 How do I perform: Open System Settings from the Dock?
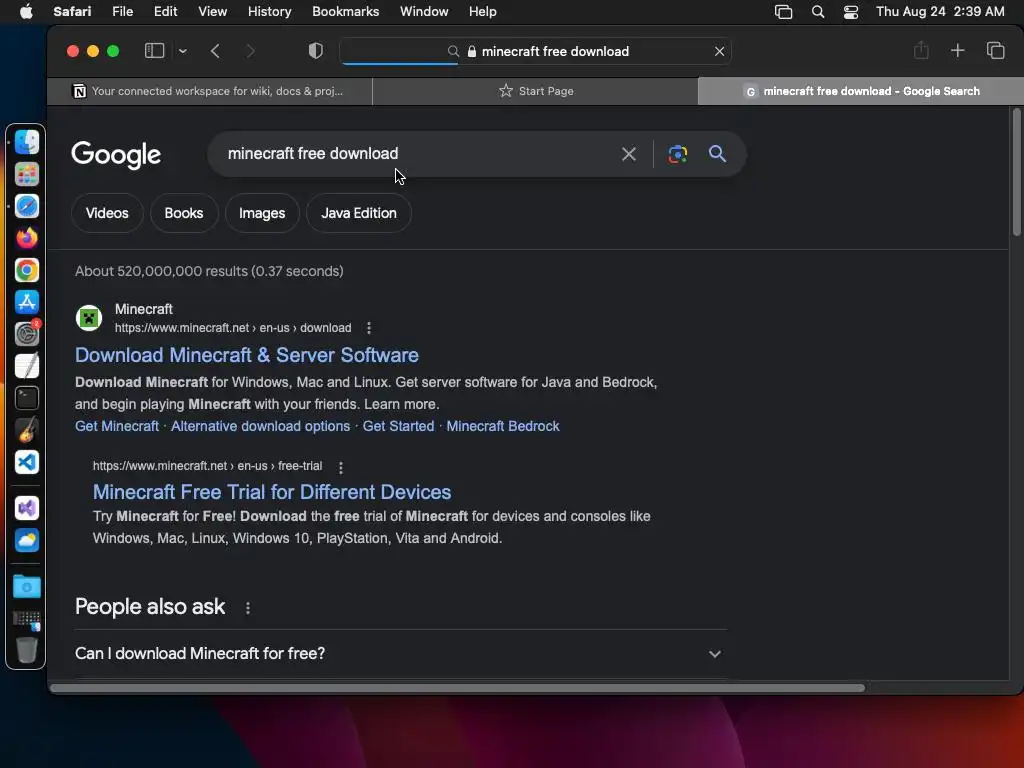[27, 334]
